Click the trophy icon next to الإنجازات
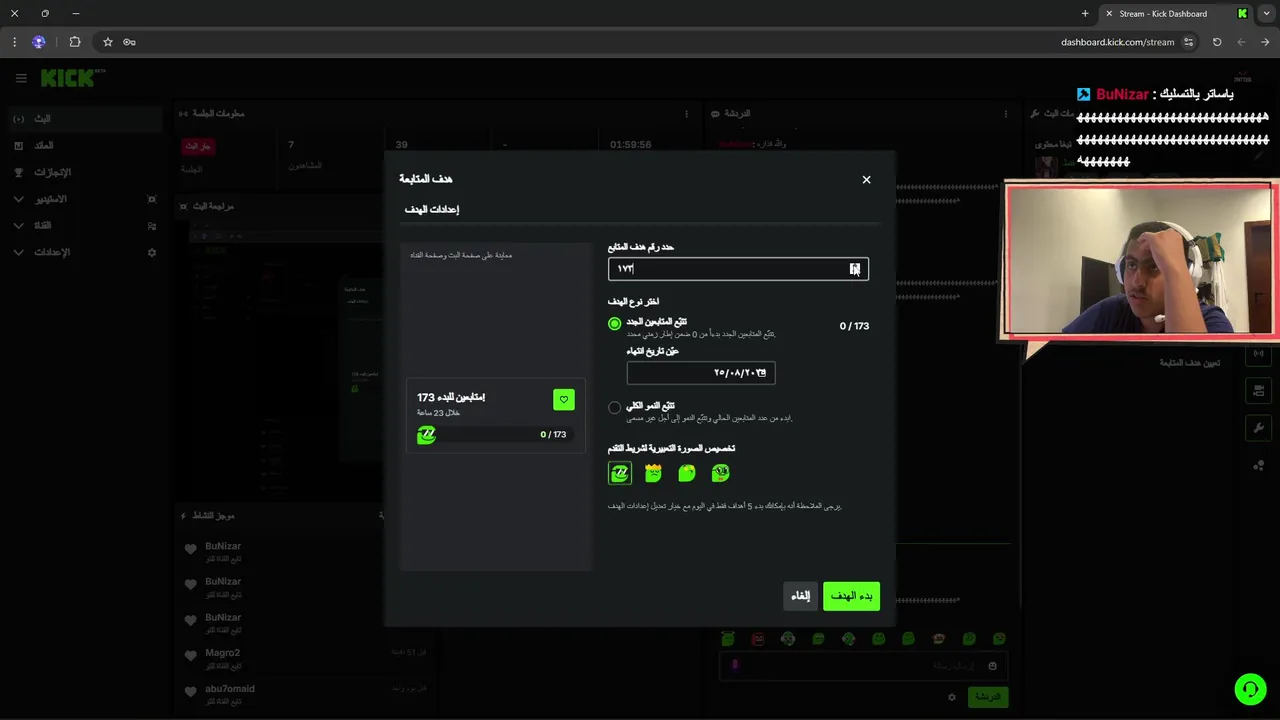Viewport: 1280px width, 720px height. (18, 173)
